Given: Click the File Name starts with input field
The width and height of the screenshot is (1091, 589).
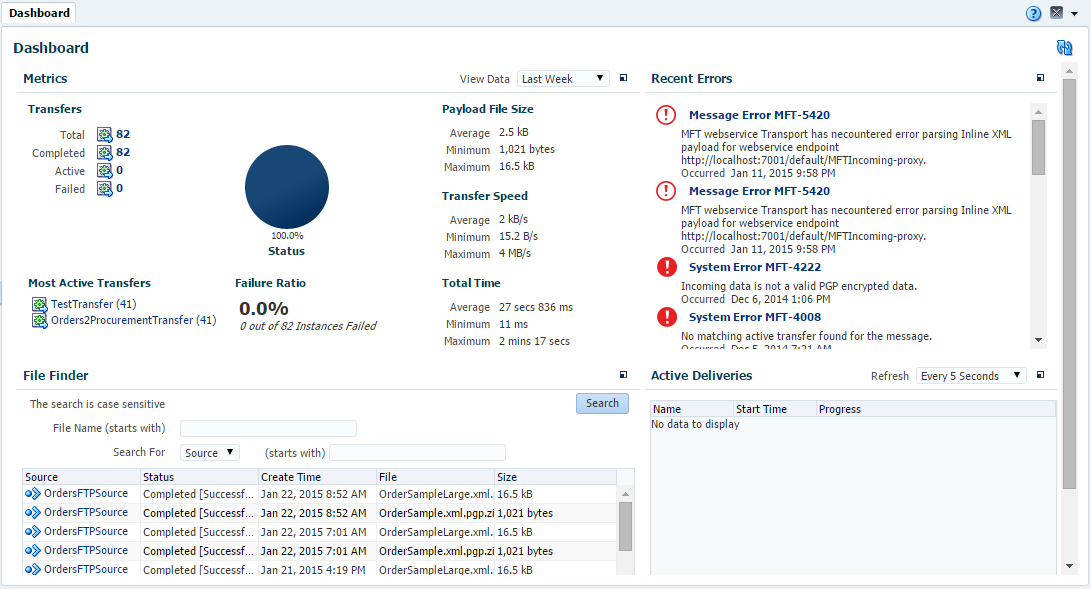Looking at the screenshot, I should [x=268, y=428].
